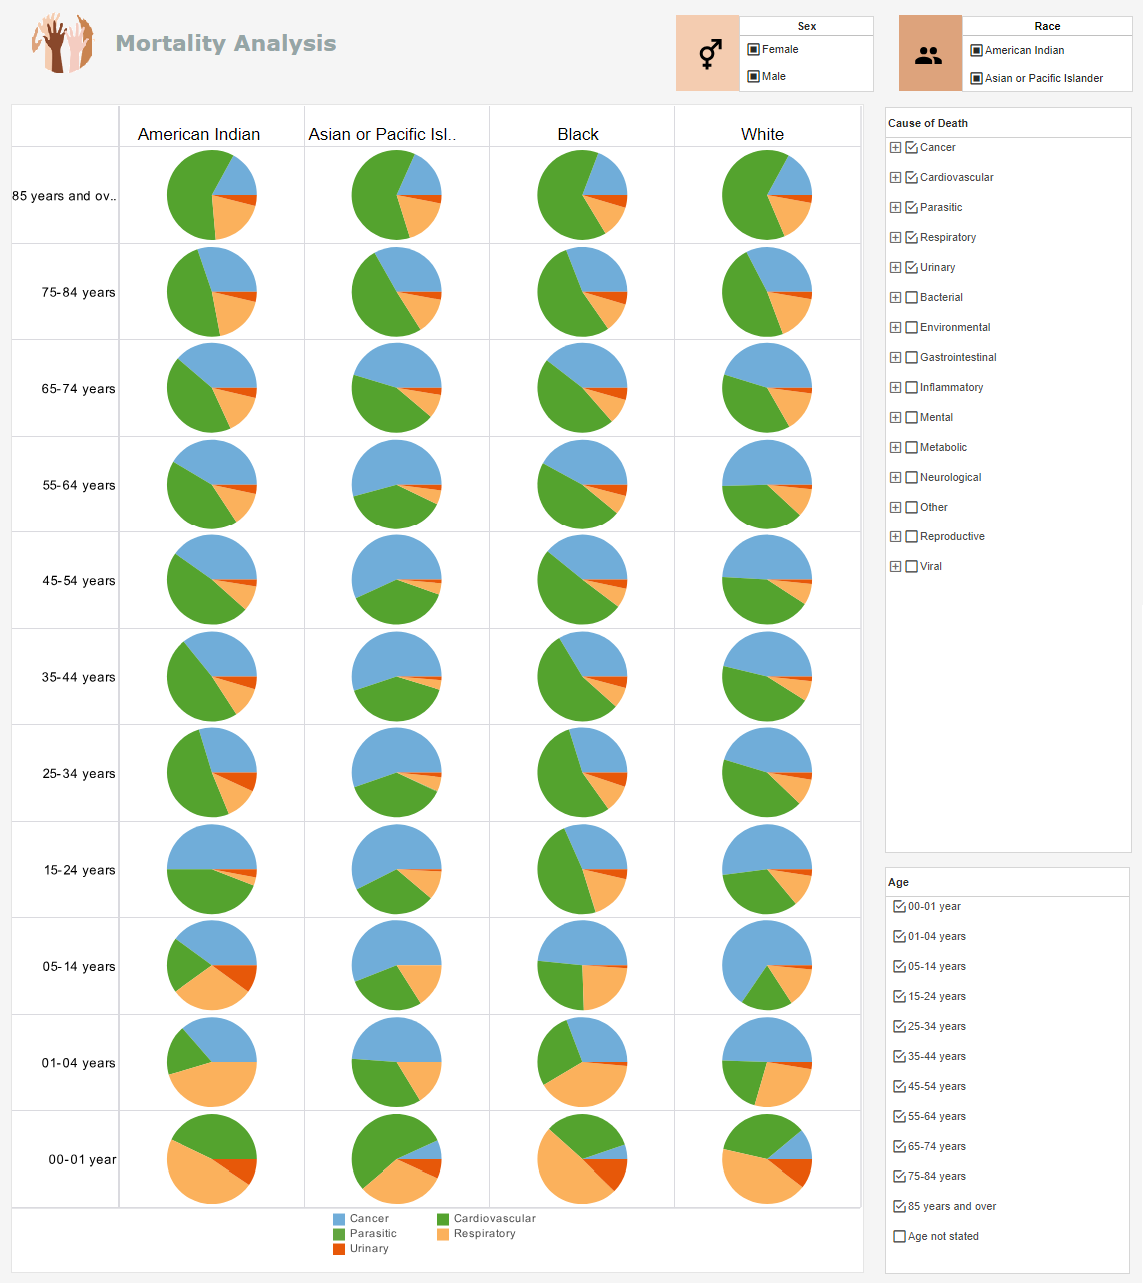This screenshot has width=1145, height=1283.
Task: Enable the Age not stated checkbox
Action: pos(898,1236)
